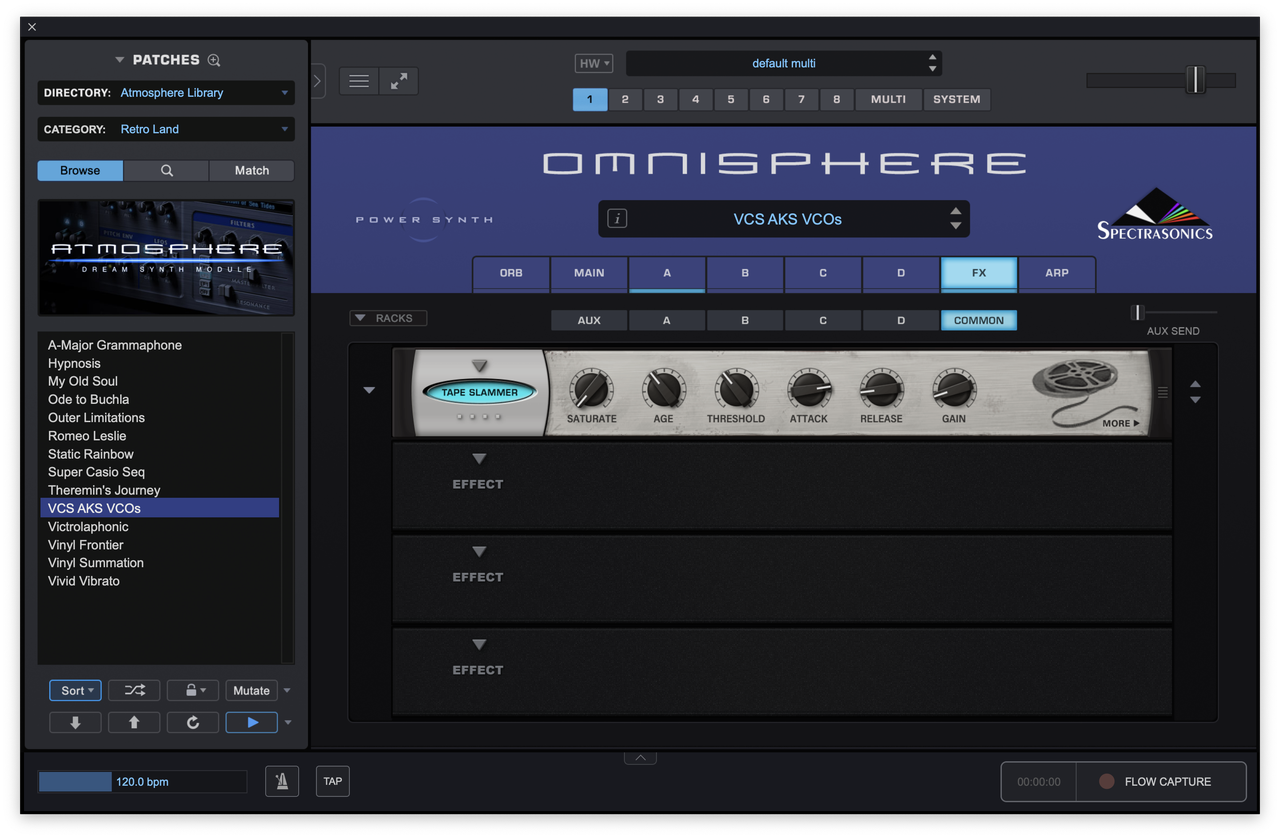Click the TAP tempo button
This screenshot has width=1280, height=838.
[333, 781]
